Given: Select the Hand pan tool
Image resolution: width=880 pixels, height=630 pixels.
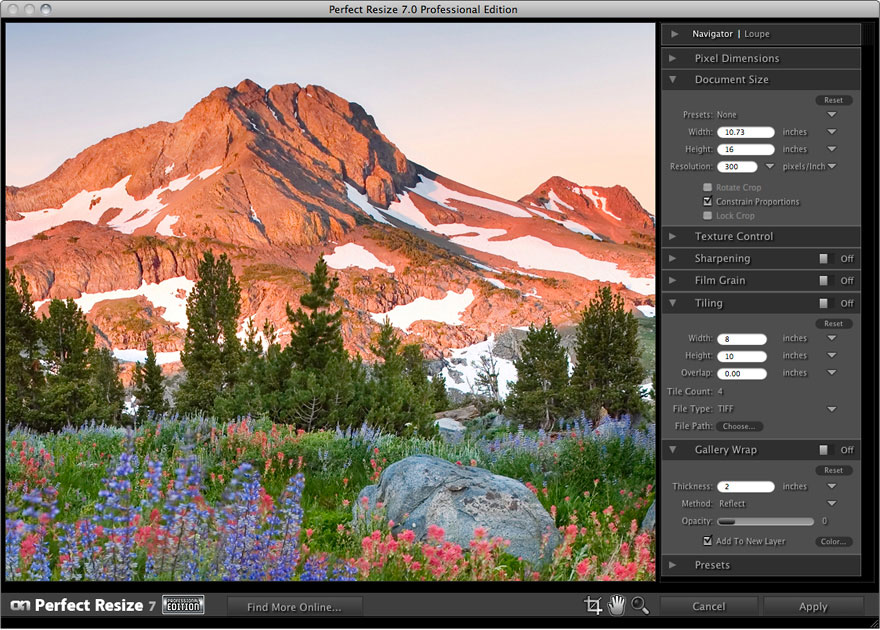Looking at the screenshot, I should [x=616, y=605].
